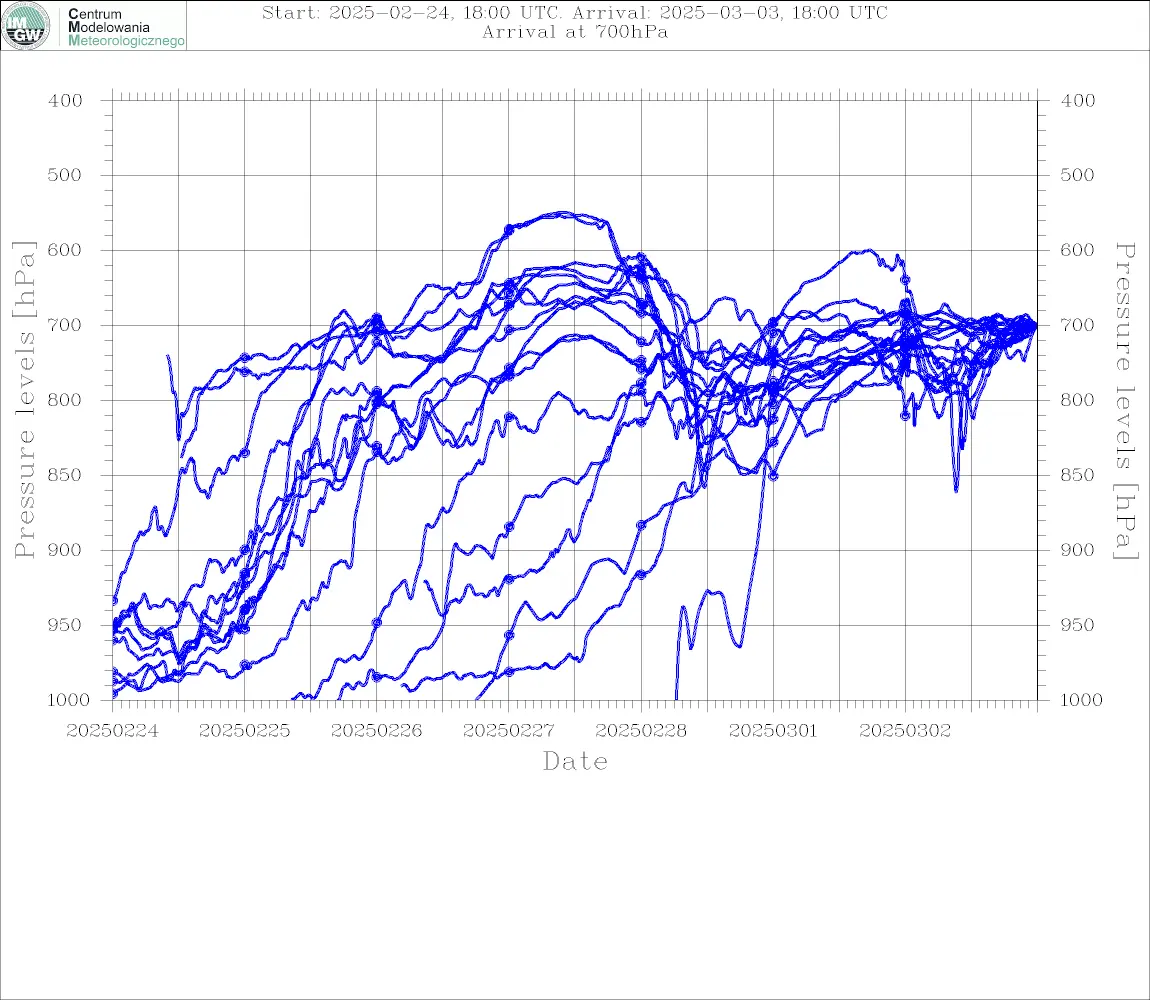Click the left axis 400 label
1150x1000 pixels.
click(65, 101)
